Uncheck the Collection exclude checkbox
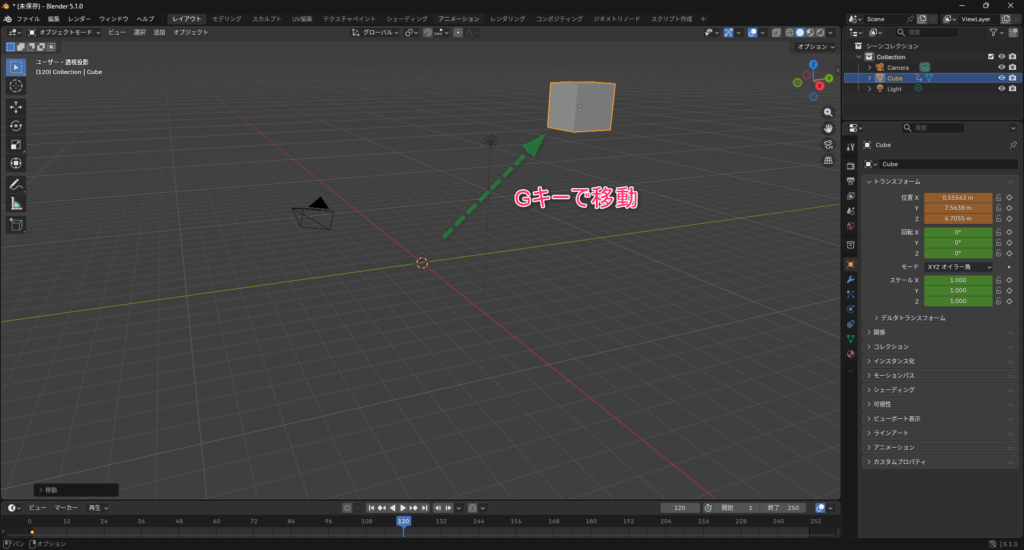 click(x=990, y=57)
